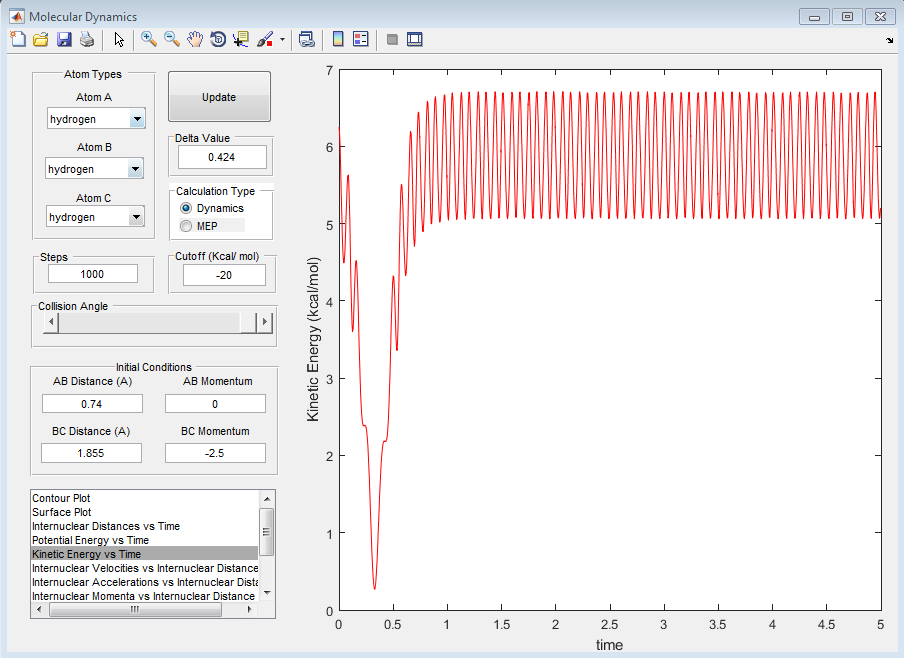Select the Dynamics calculation type

pyautogui.click(x=186, y=208)
